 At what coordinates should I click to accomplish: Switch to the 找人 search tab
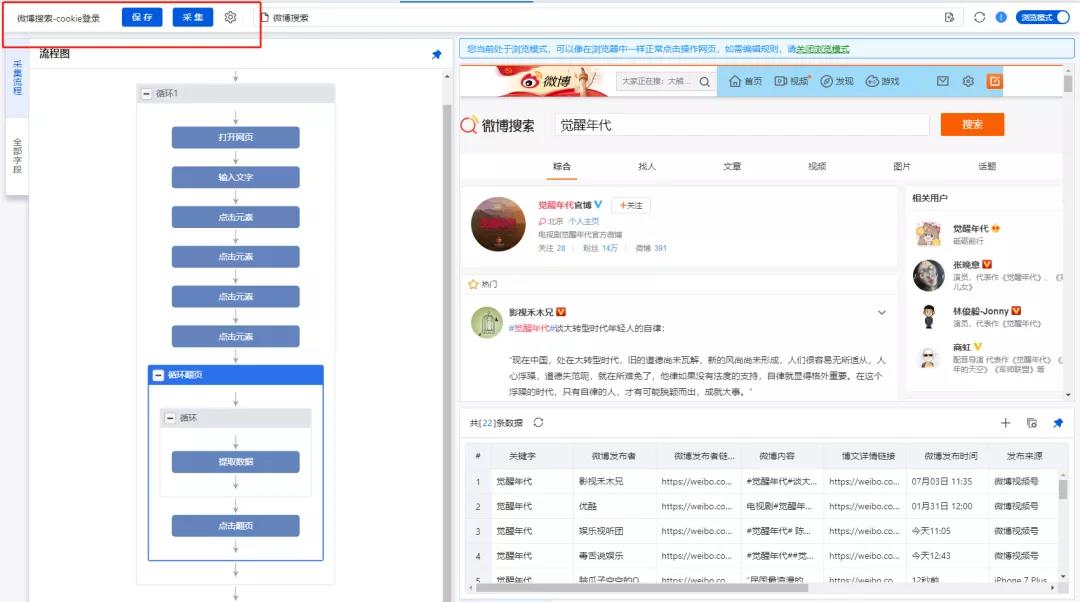pyautogui.click(x=647, y=166)
